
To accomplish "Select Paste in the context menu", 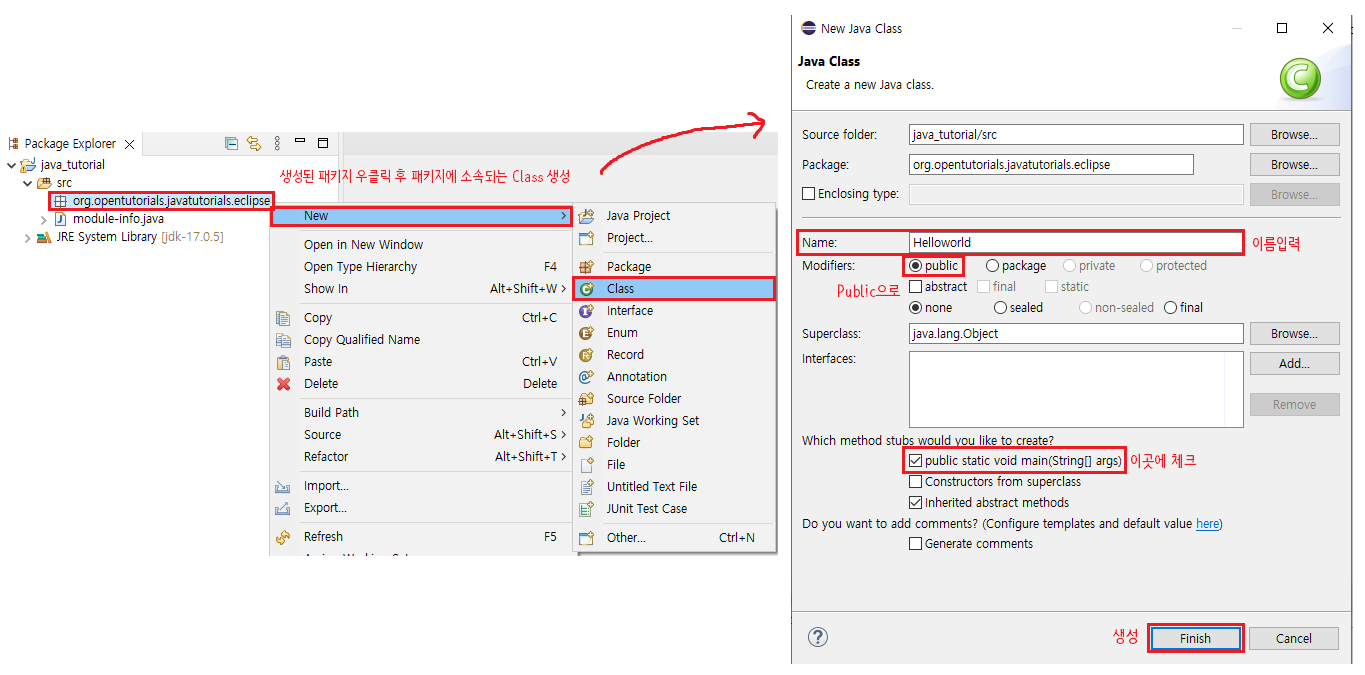I will 421,362.
